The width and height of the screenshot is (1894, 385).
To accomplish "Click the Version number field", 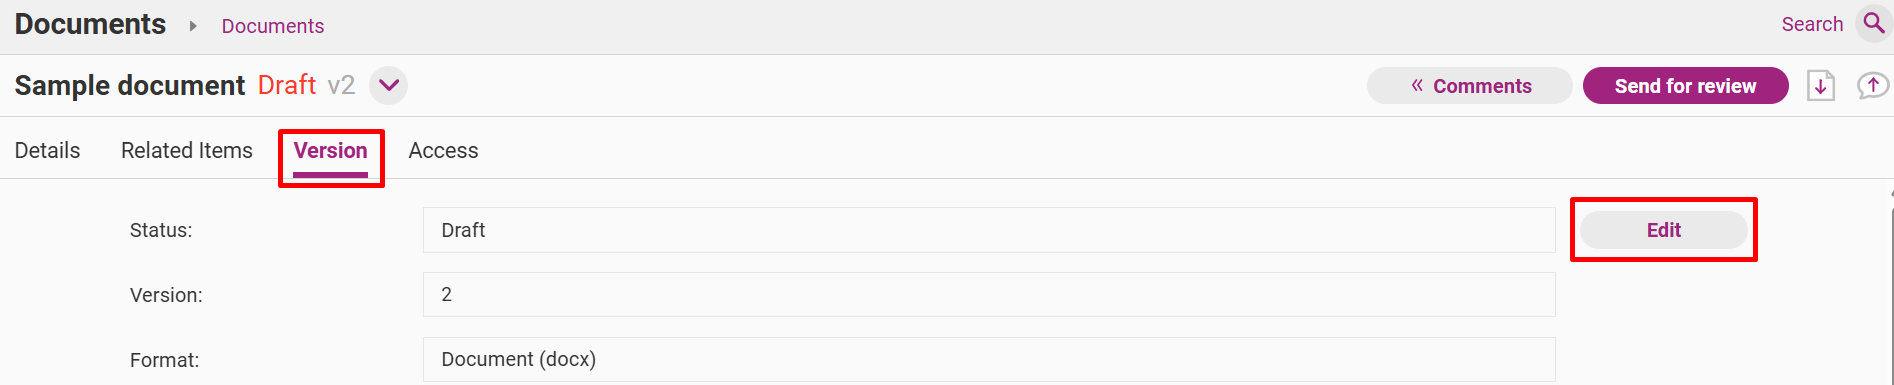I will (989, 294).
